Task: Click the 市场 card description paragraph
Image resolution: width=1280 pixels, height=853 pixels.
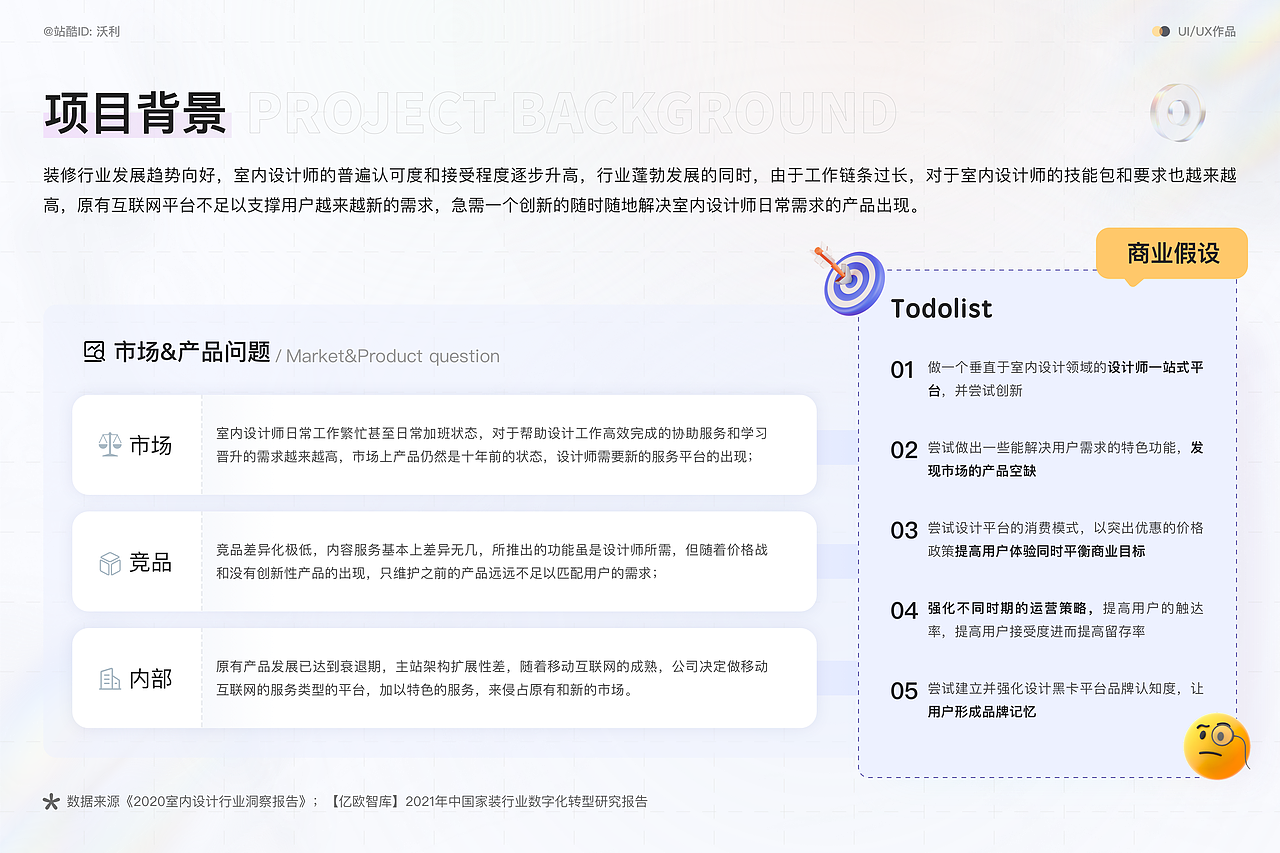Action: [x=491, y=445]
